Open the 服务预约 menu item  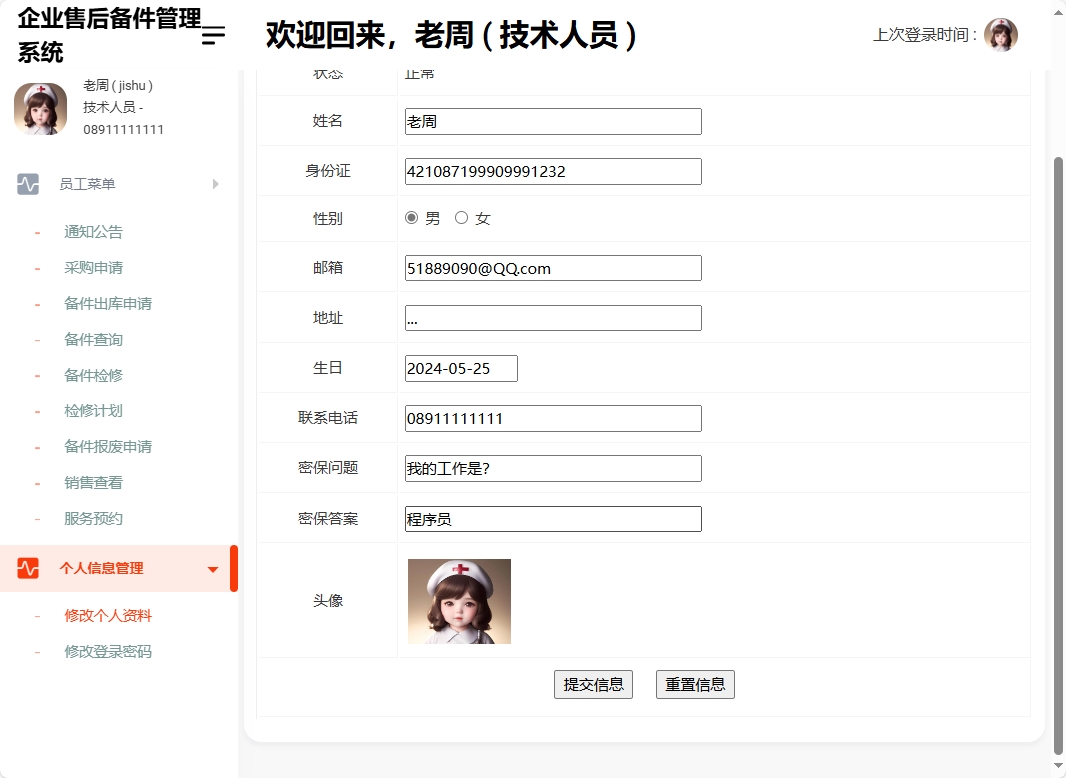pos(93,518)
